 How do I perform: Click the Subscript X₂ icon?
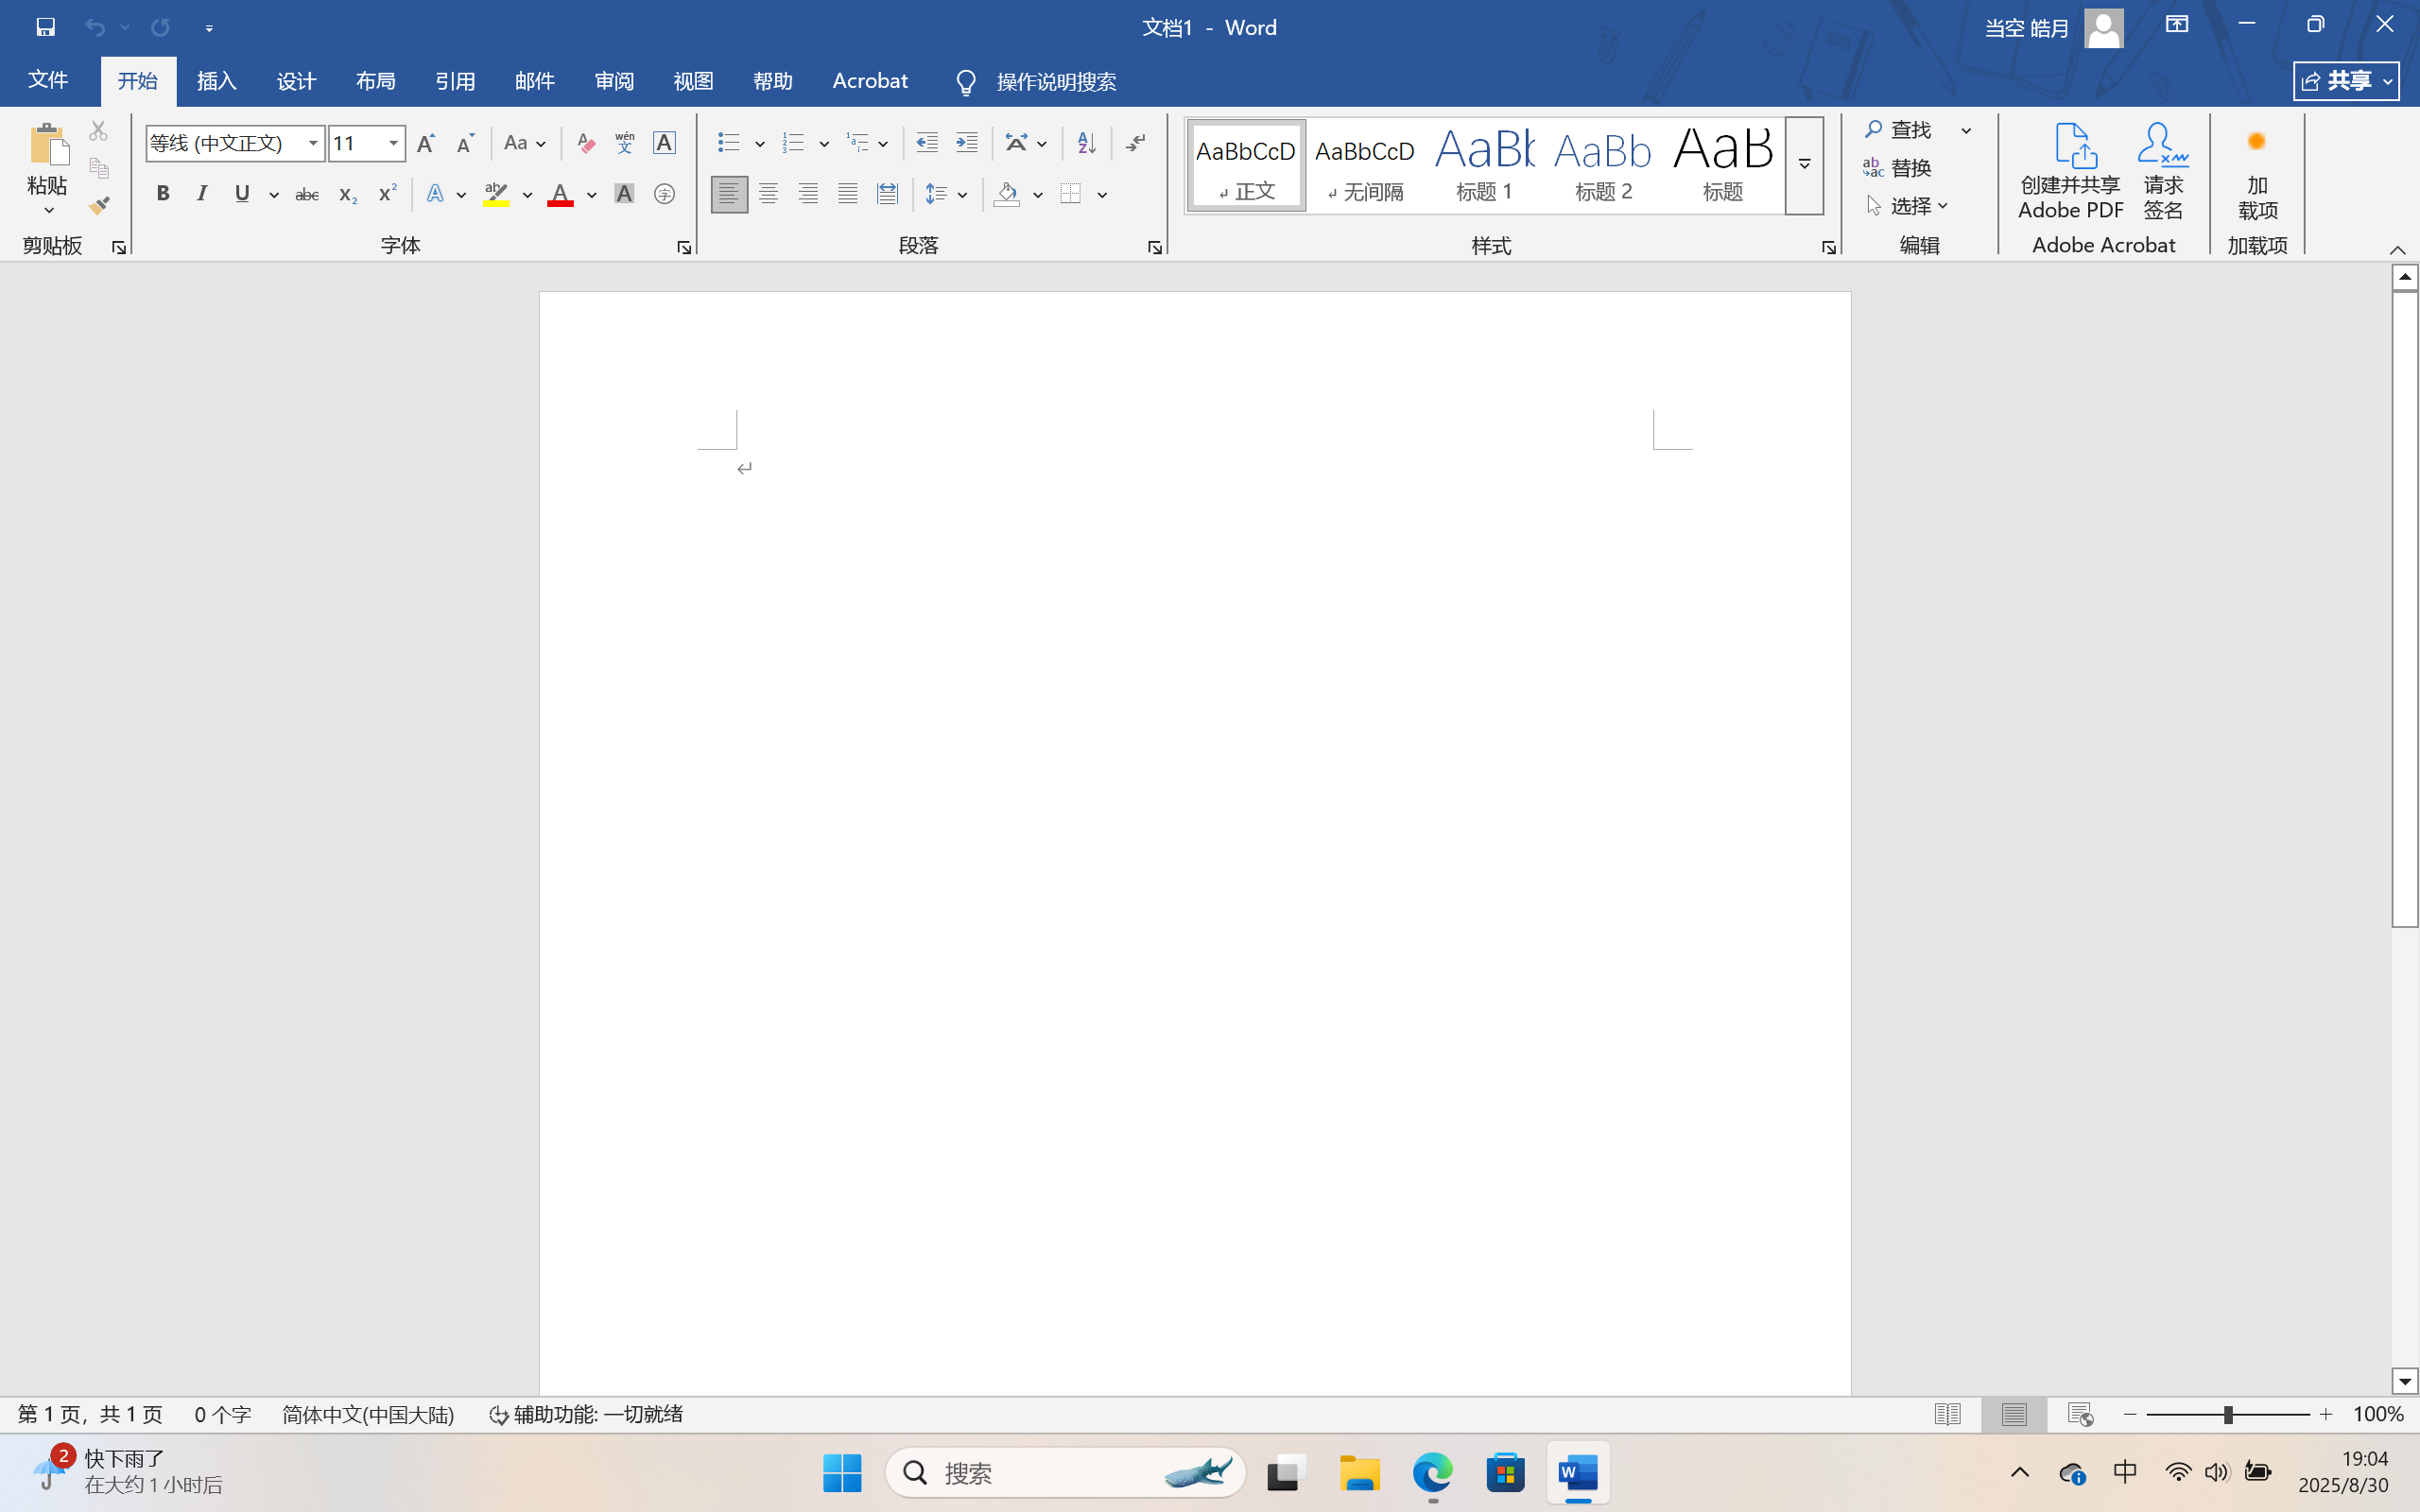pos(347,194)
